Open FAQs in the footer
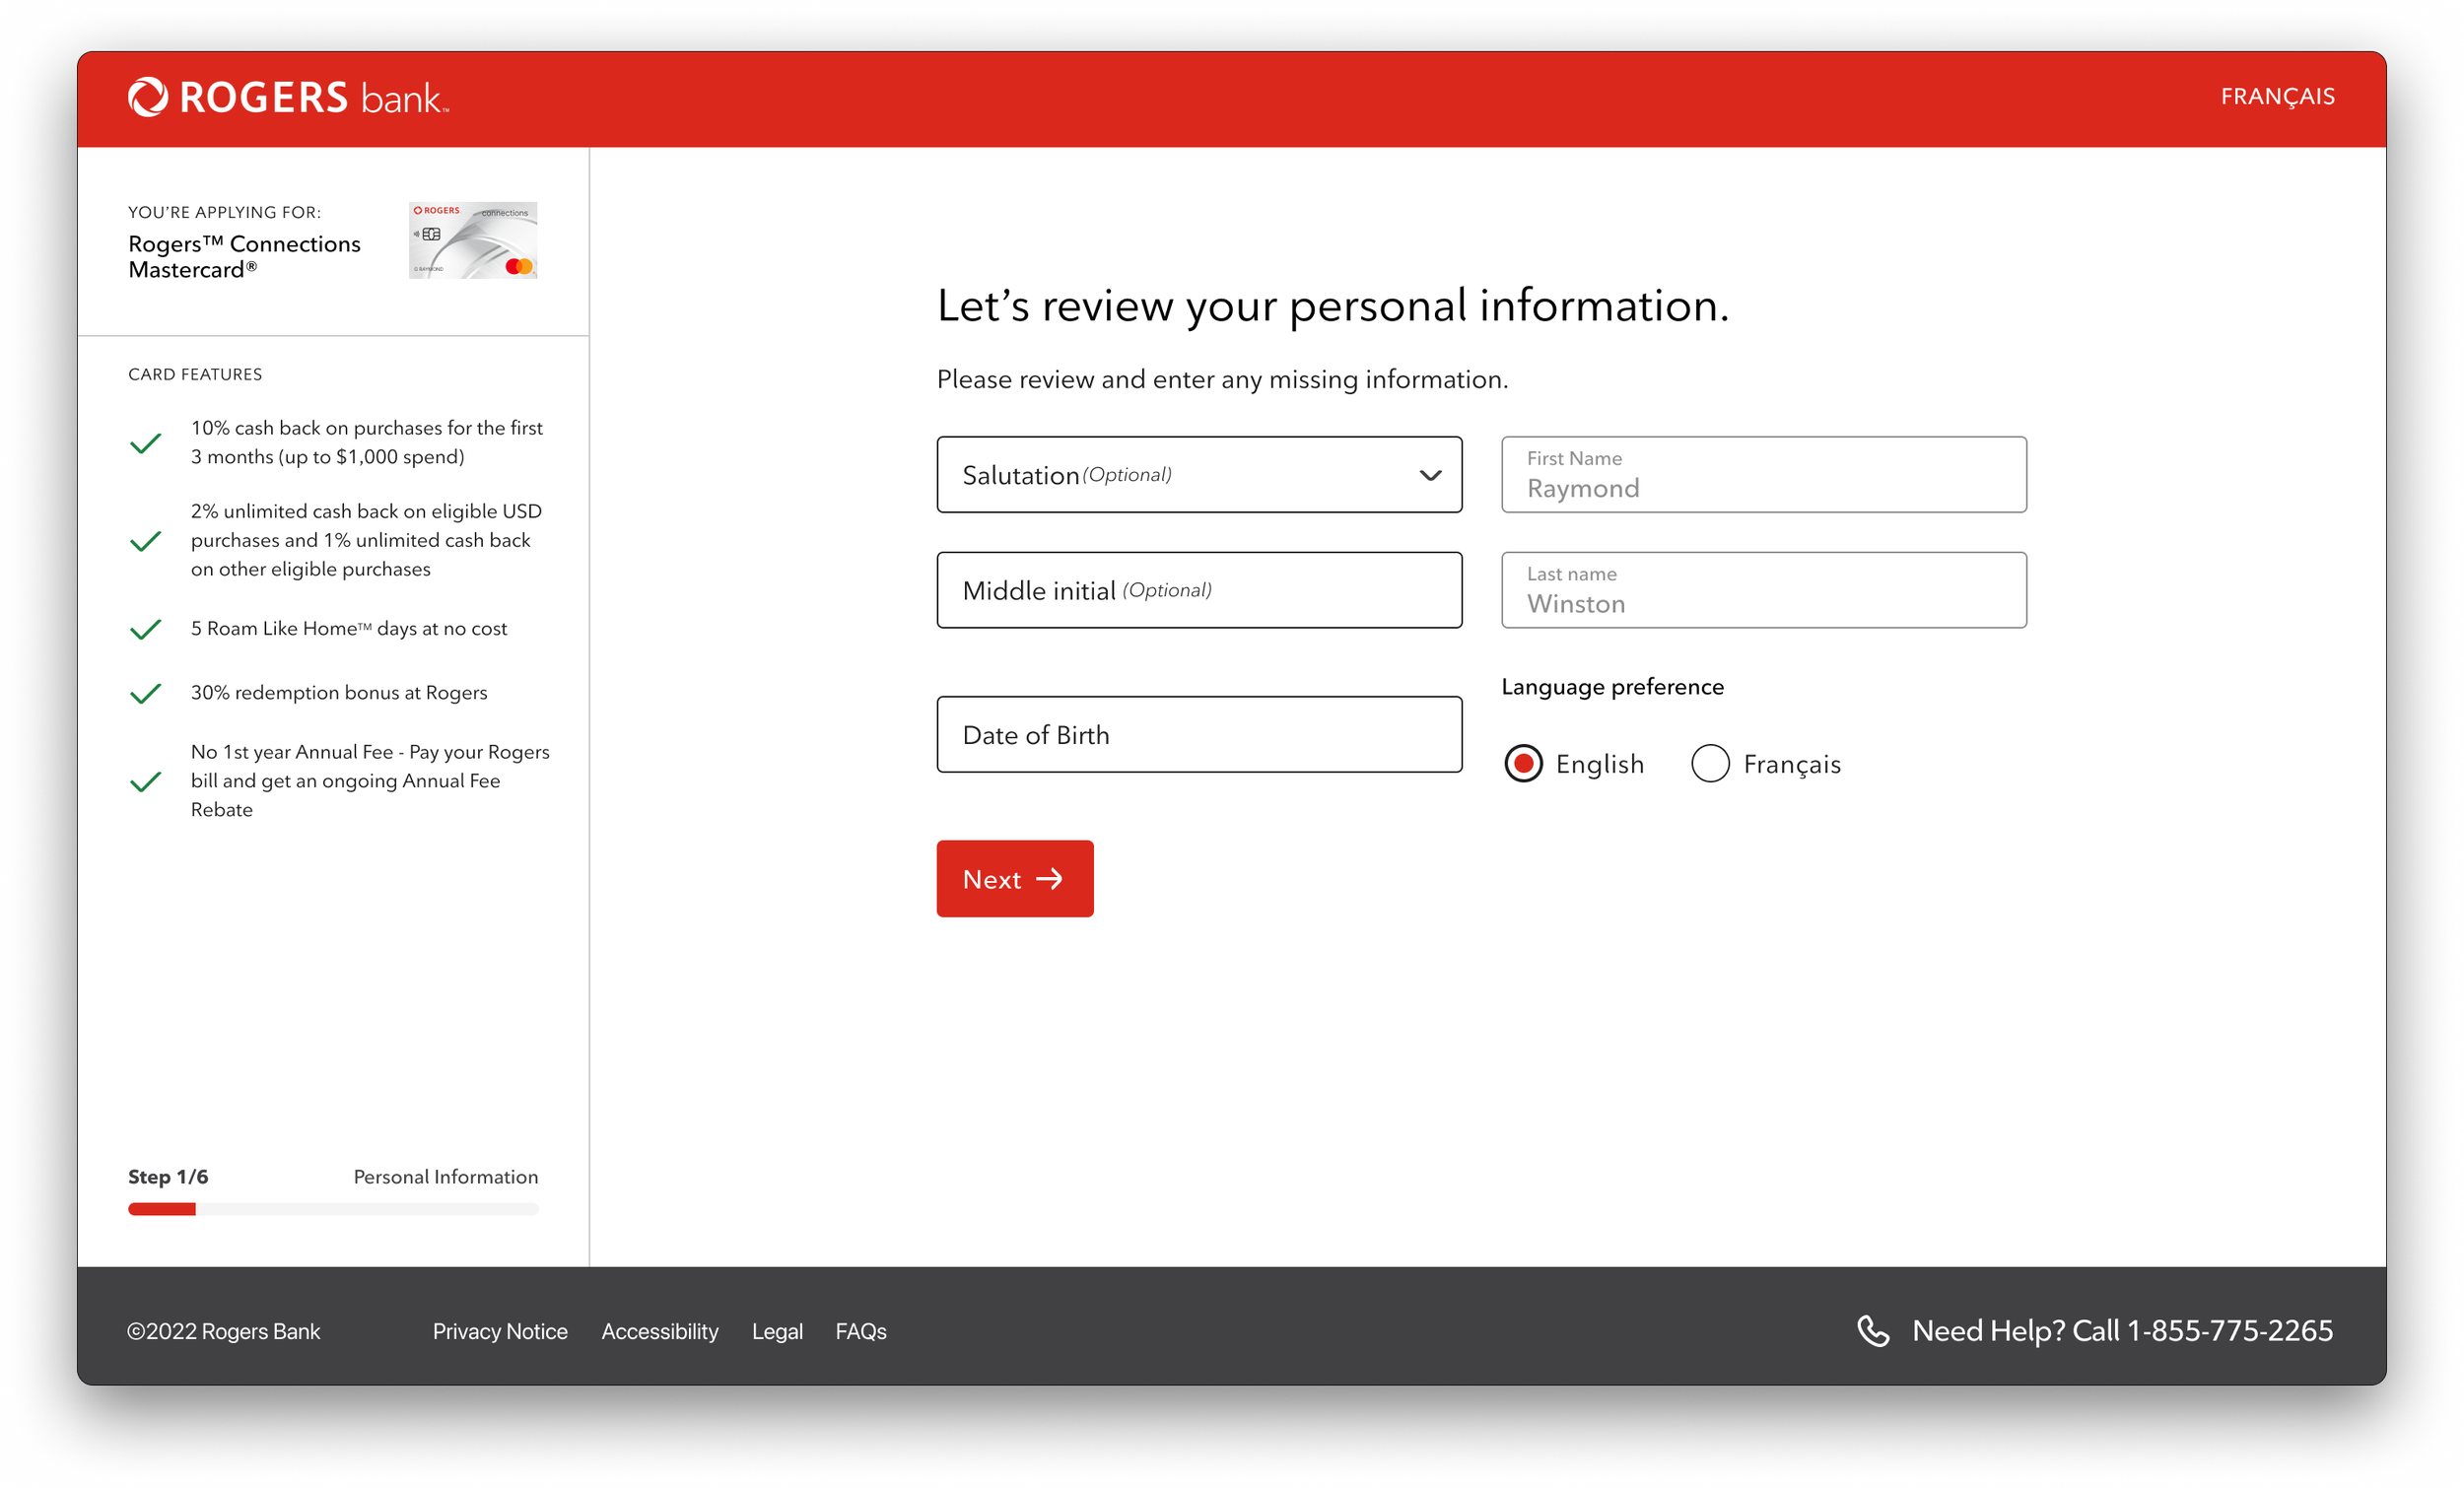 coord(861,1331)
